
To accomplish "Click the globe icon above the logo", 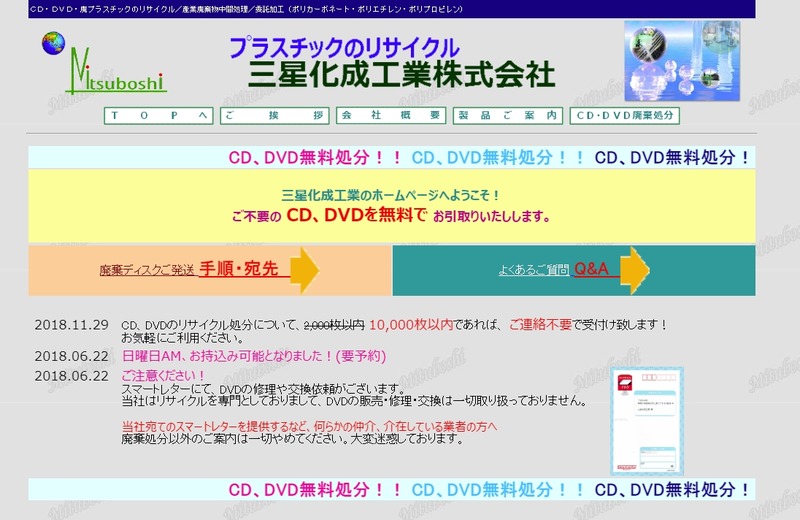I will tap(54, 43).
